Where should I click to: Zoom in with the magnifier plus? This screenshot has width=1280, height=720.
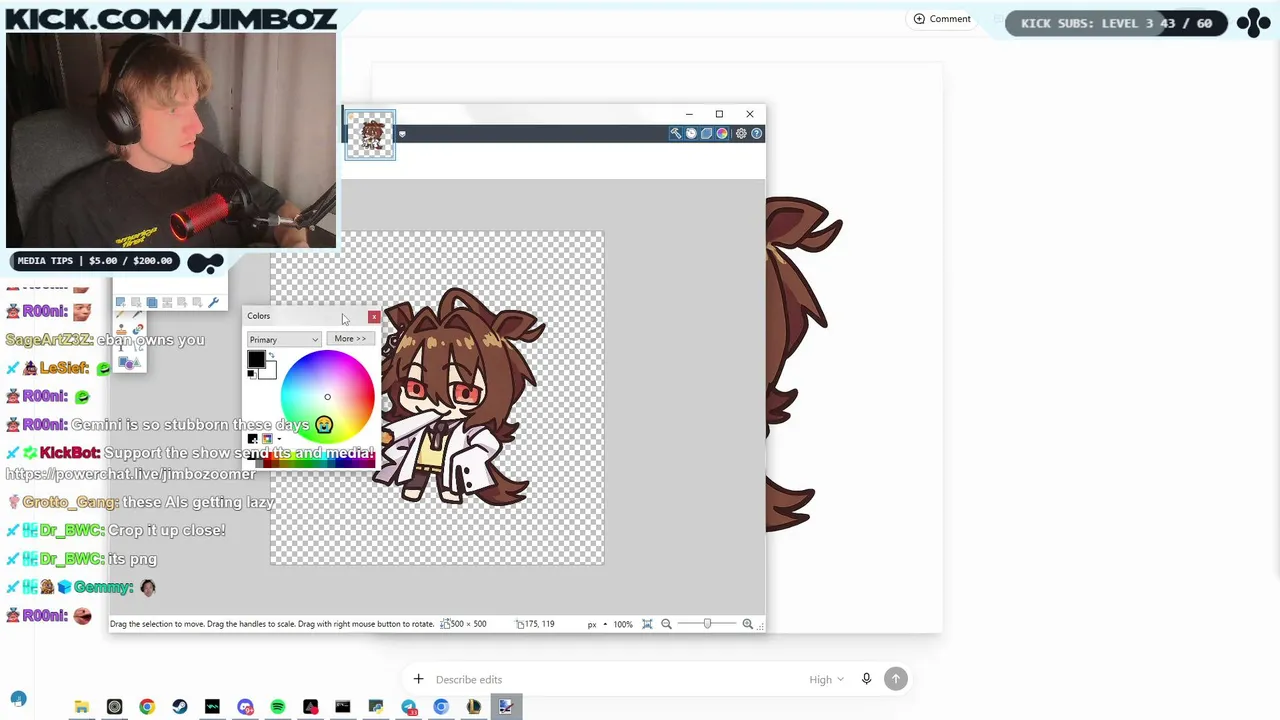(x=747, y=624)
